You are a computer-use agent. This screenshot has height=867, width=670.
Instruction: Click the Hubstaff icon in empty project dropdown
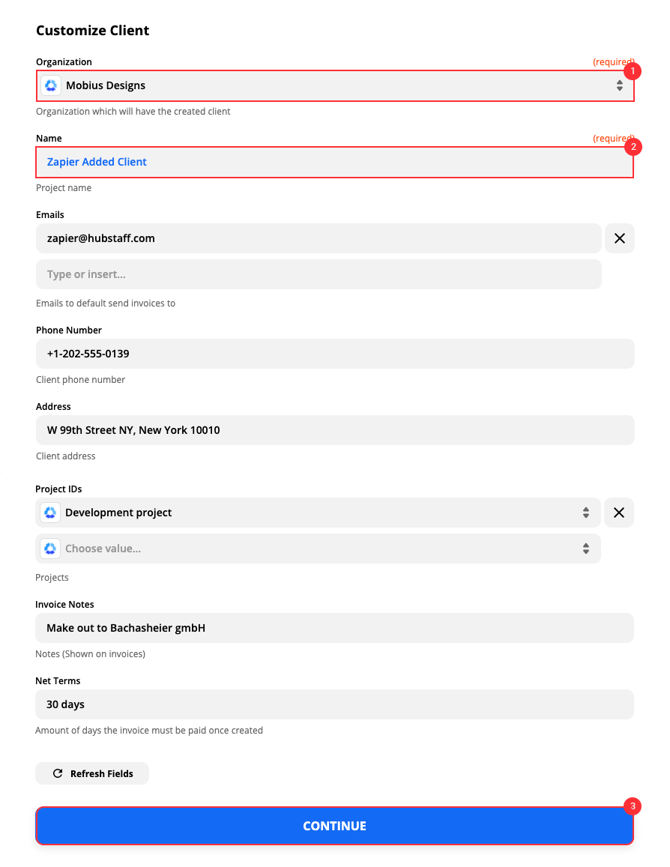pyautogui.click(x=50, y=549)
